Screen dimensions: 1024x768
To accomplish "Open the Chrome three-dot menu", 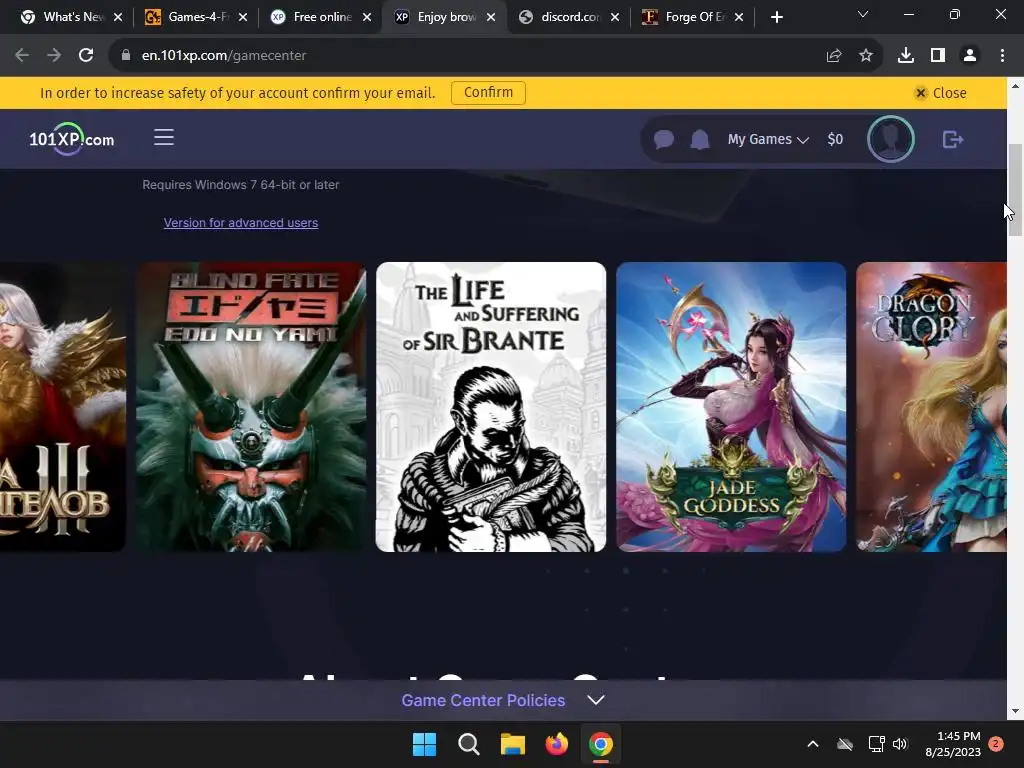I will (x=1002, y=56).
